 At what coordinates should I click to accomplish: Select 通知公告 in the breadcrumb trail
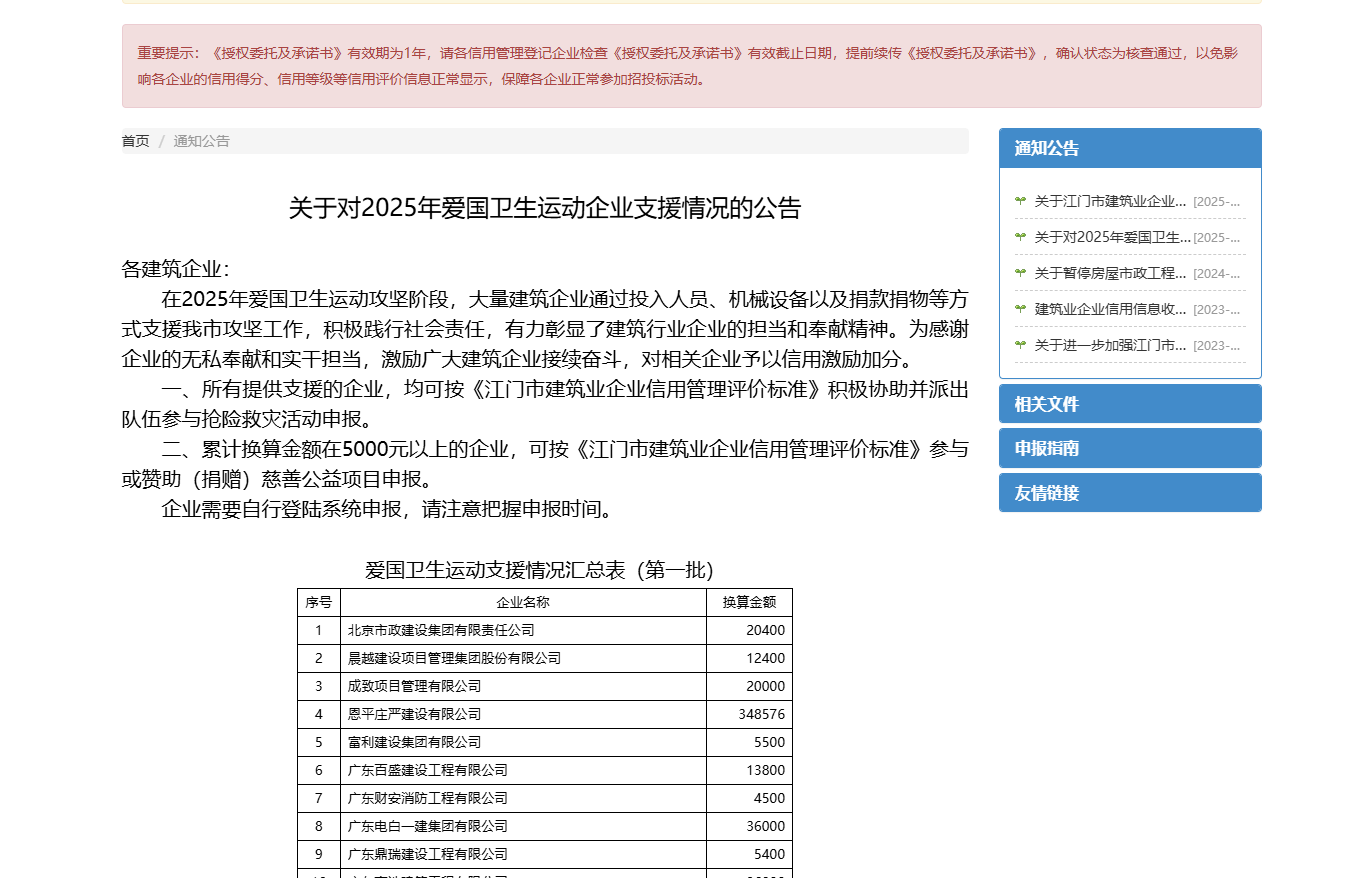(x=201, y=141)
